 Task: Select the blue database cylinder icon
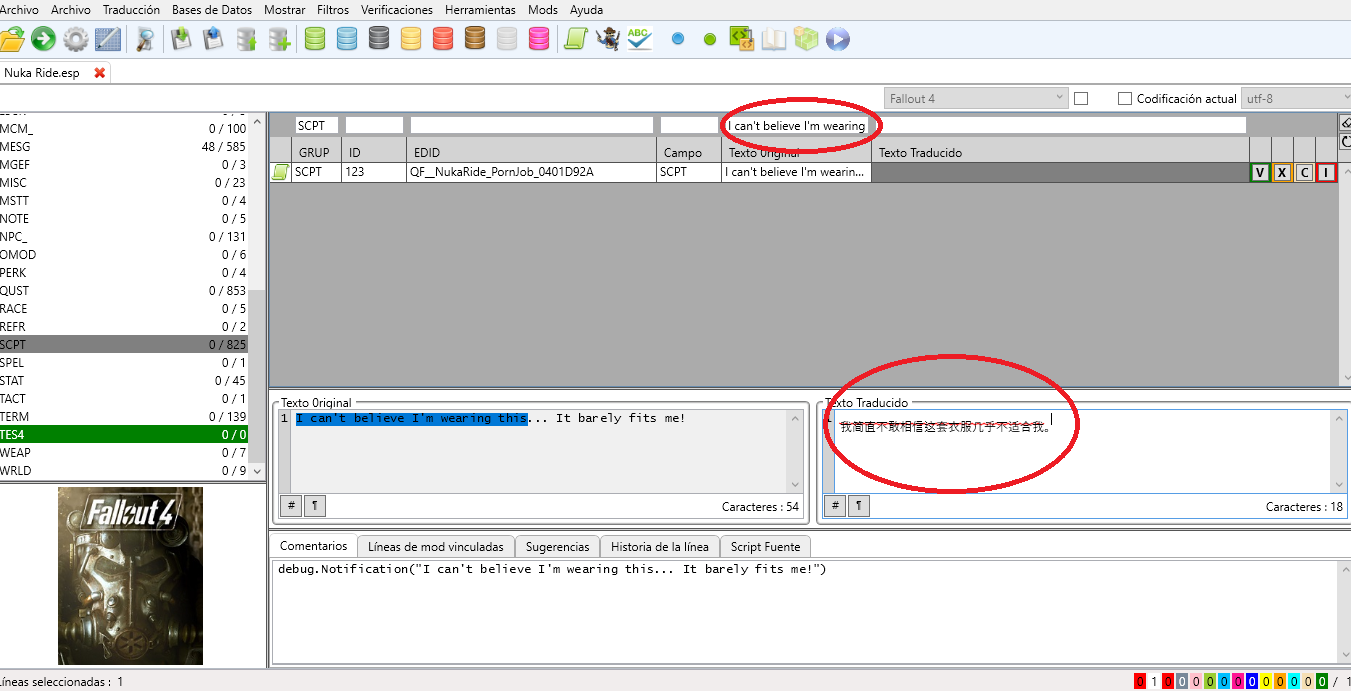coord(347,39)
